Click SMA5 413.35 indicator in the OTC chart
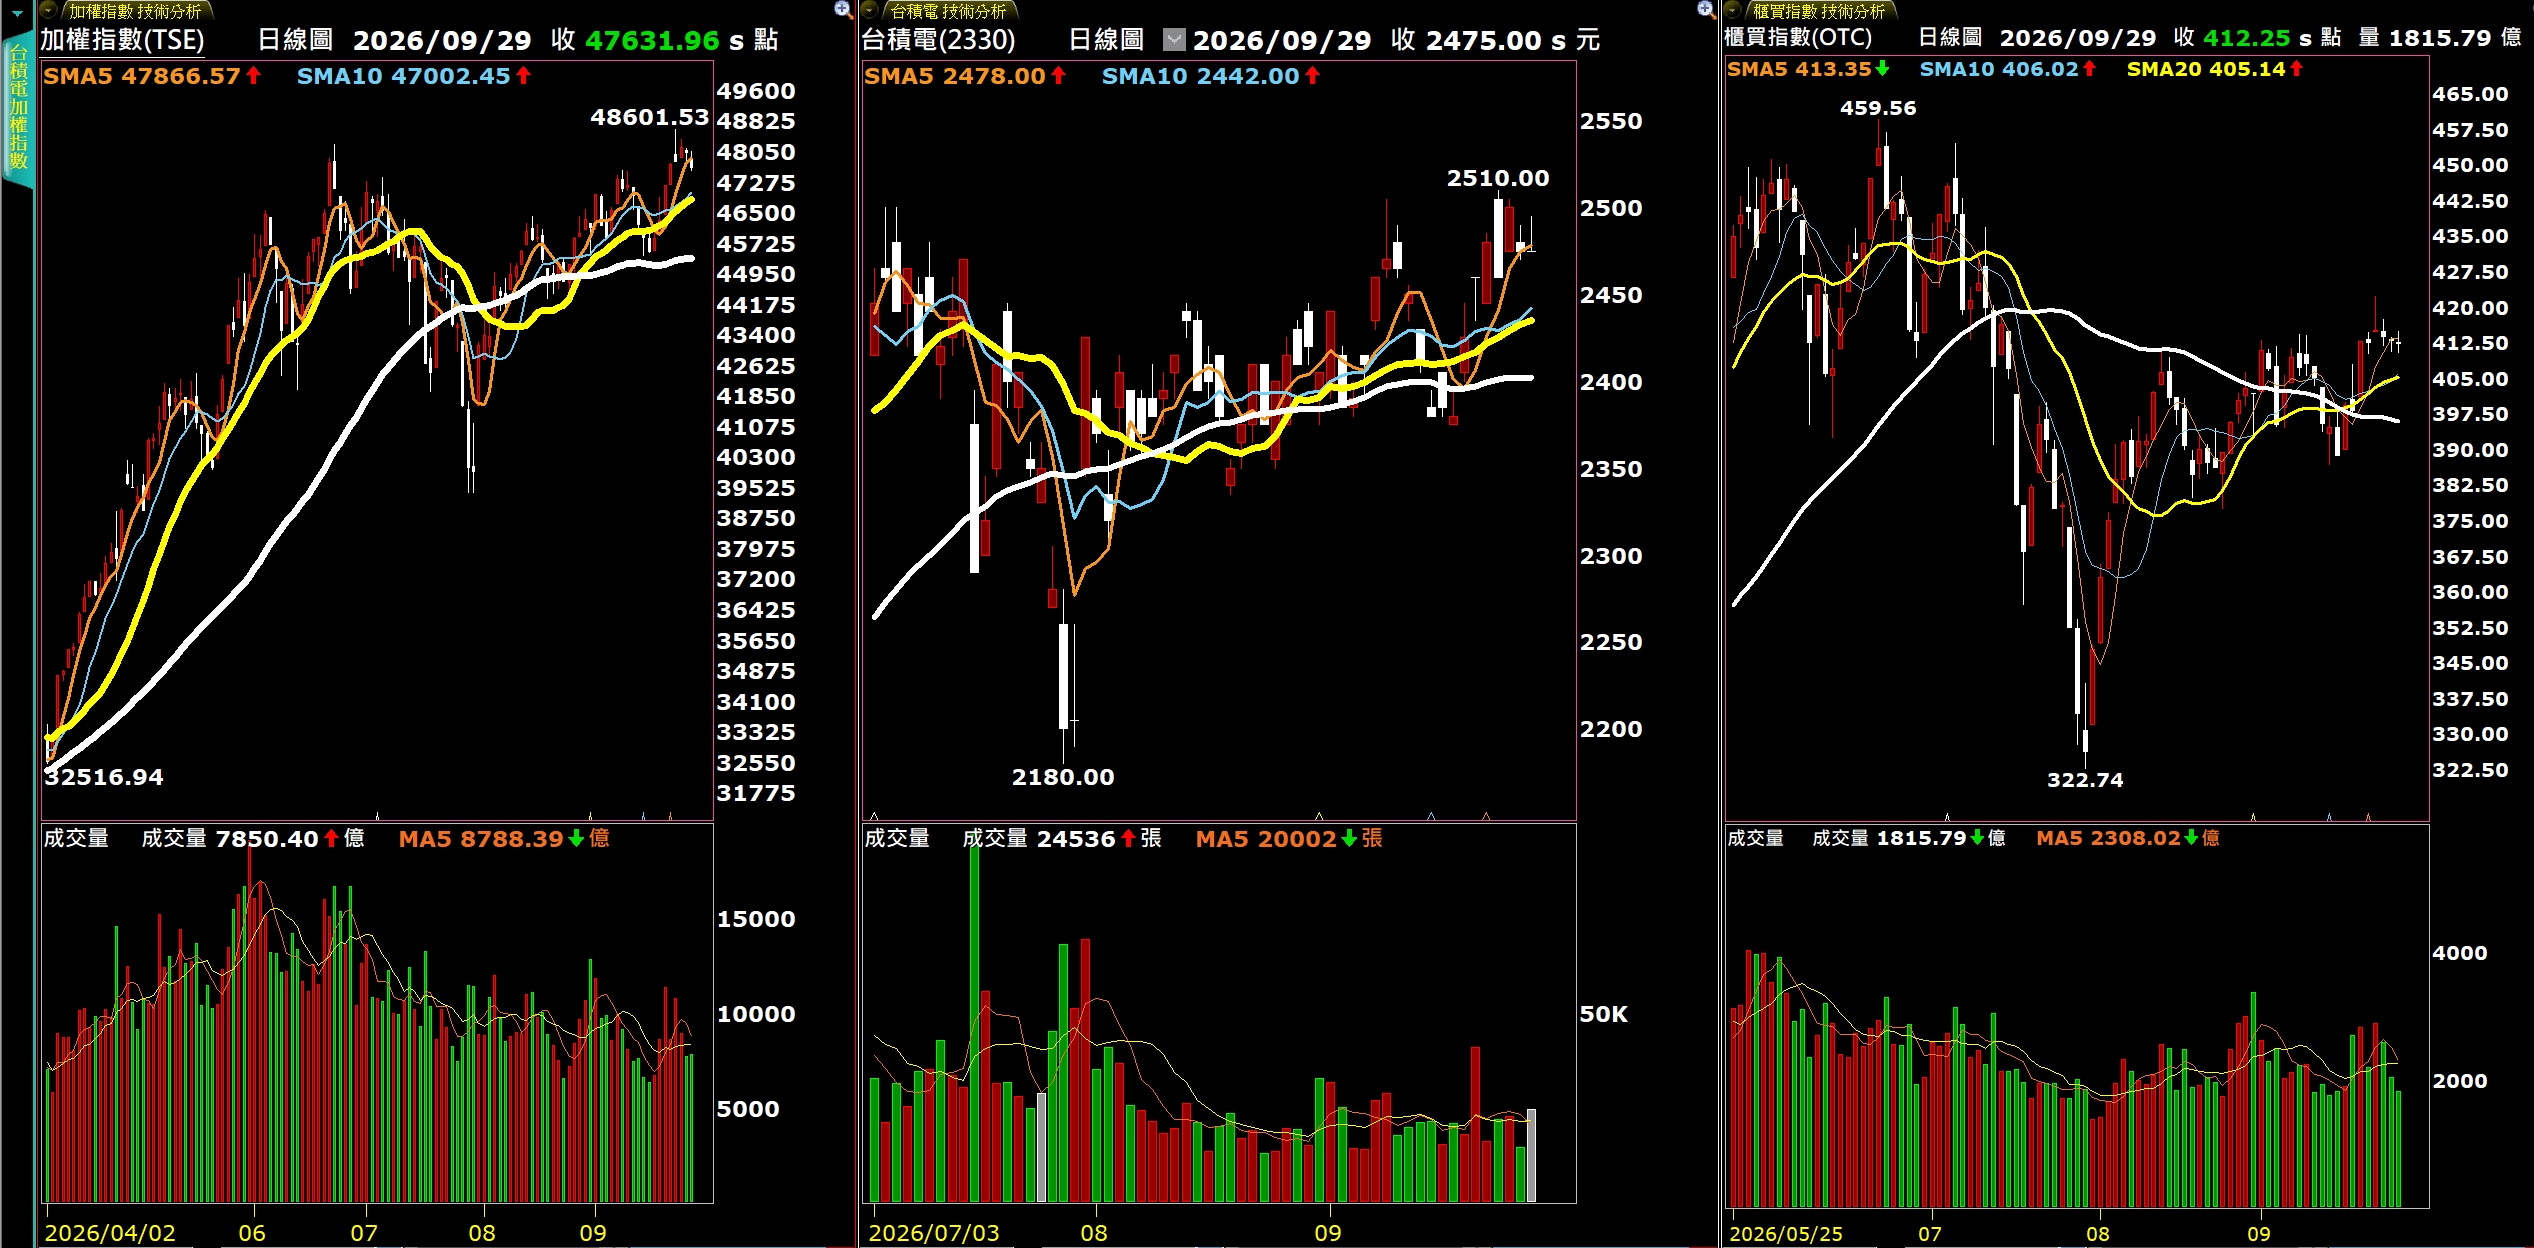The width and height of the screenshot is (2534, 1248). tap(1808, 69)
